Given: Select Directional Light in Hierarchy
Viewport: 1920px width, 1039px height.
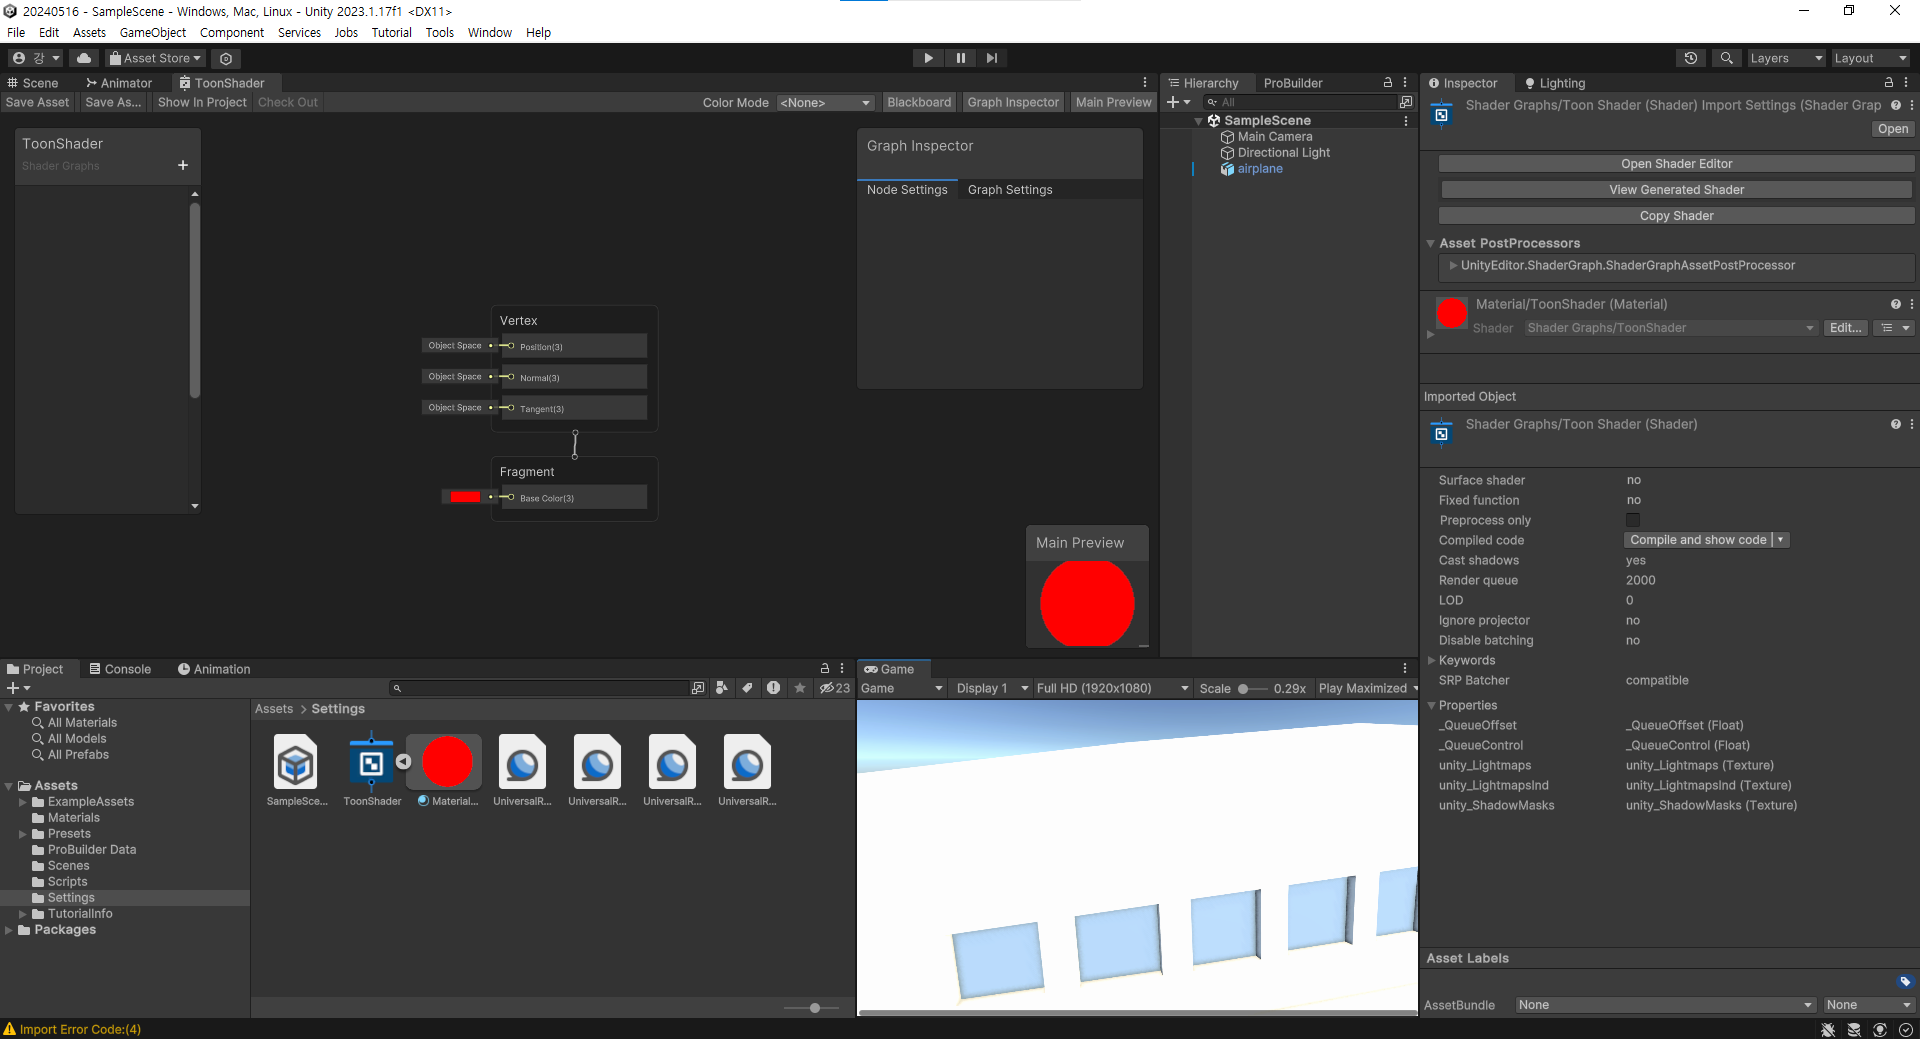Looking at the screenshot, I should tap(1284, 153).
